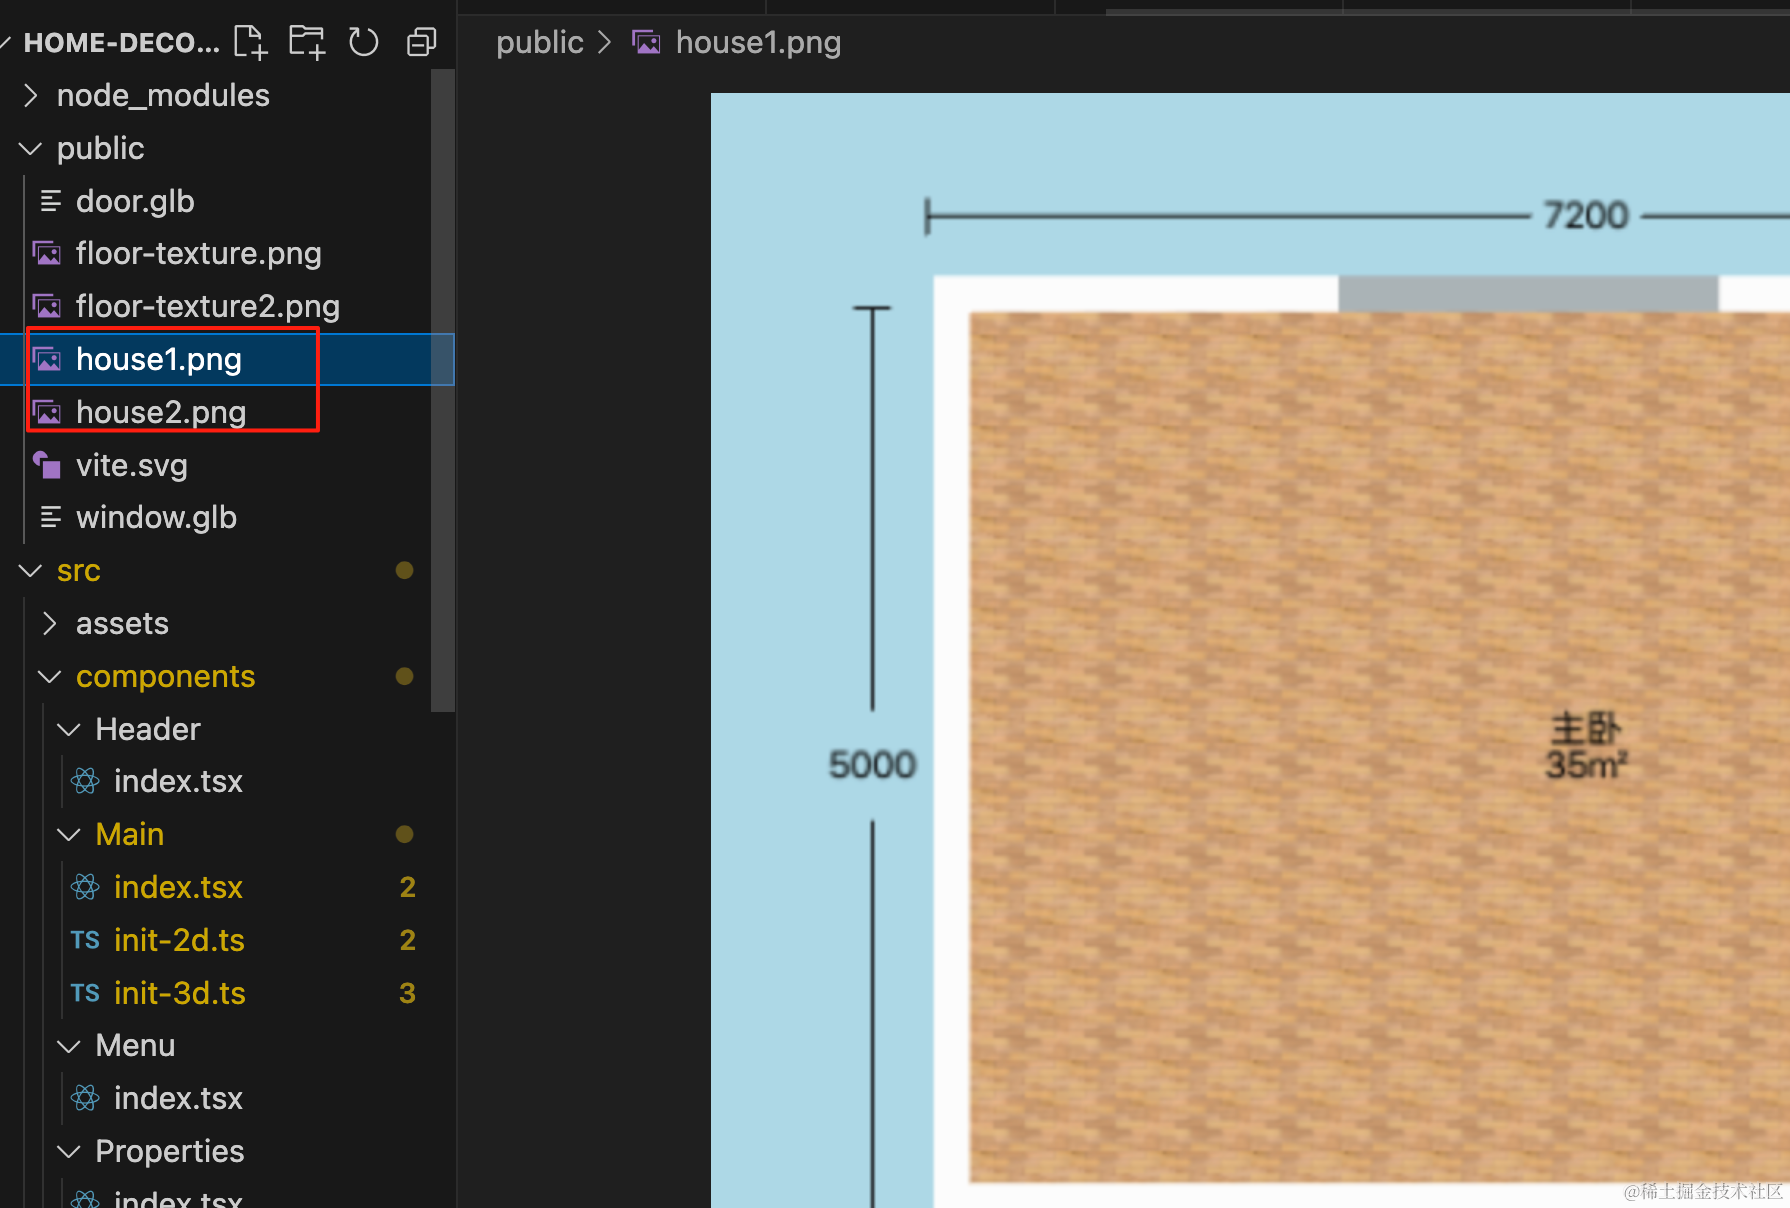The image size is (1790, 1208).
Task: Collapse the Main folder chevron
Action: 69,834
